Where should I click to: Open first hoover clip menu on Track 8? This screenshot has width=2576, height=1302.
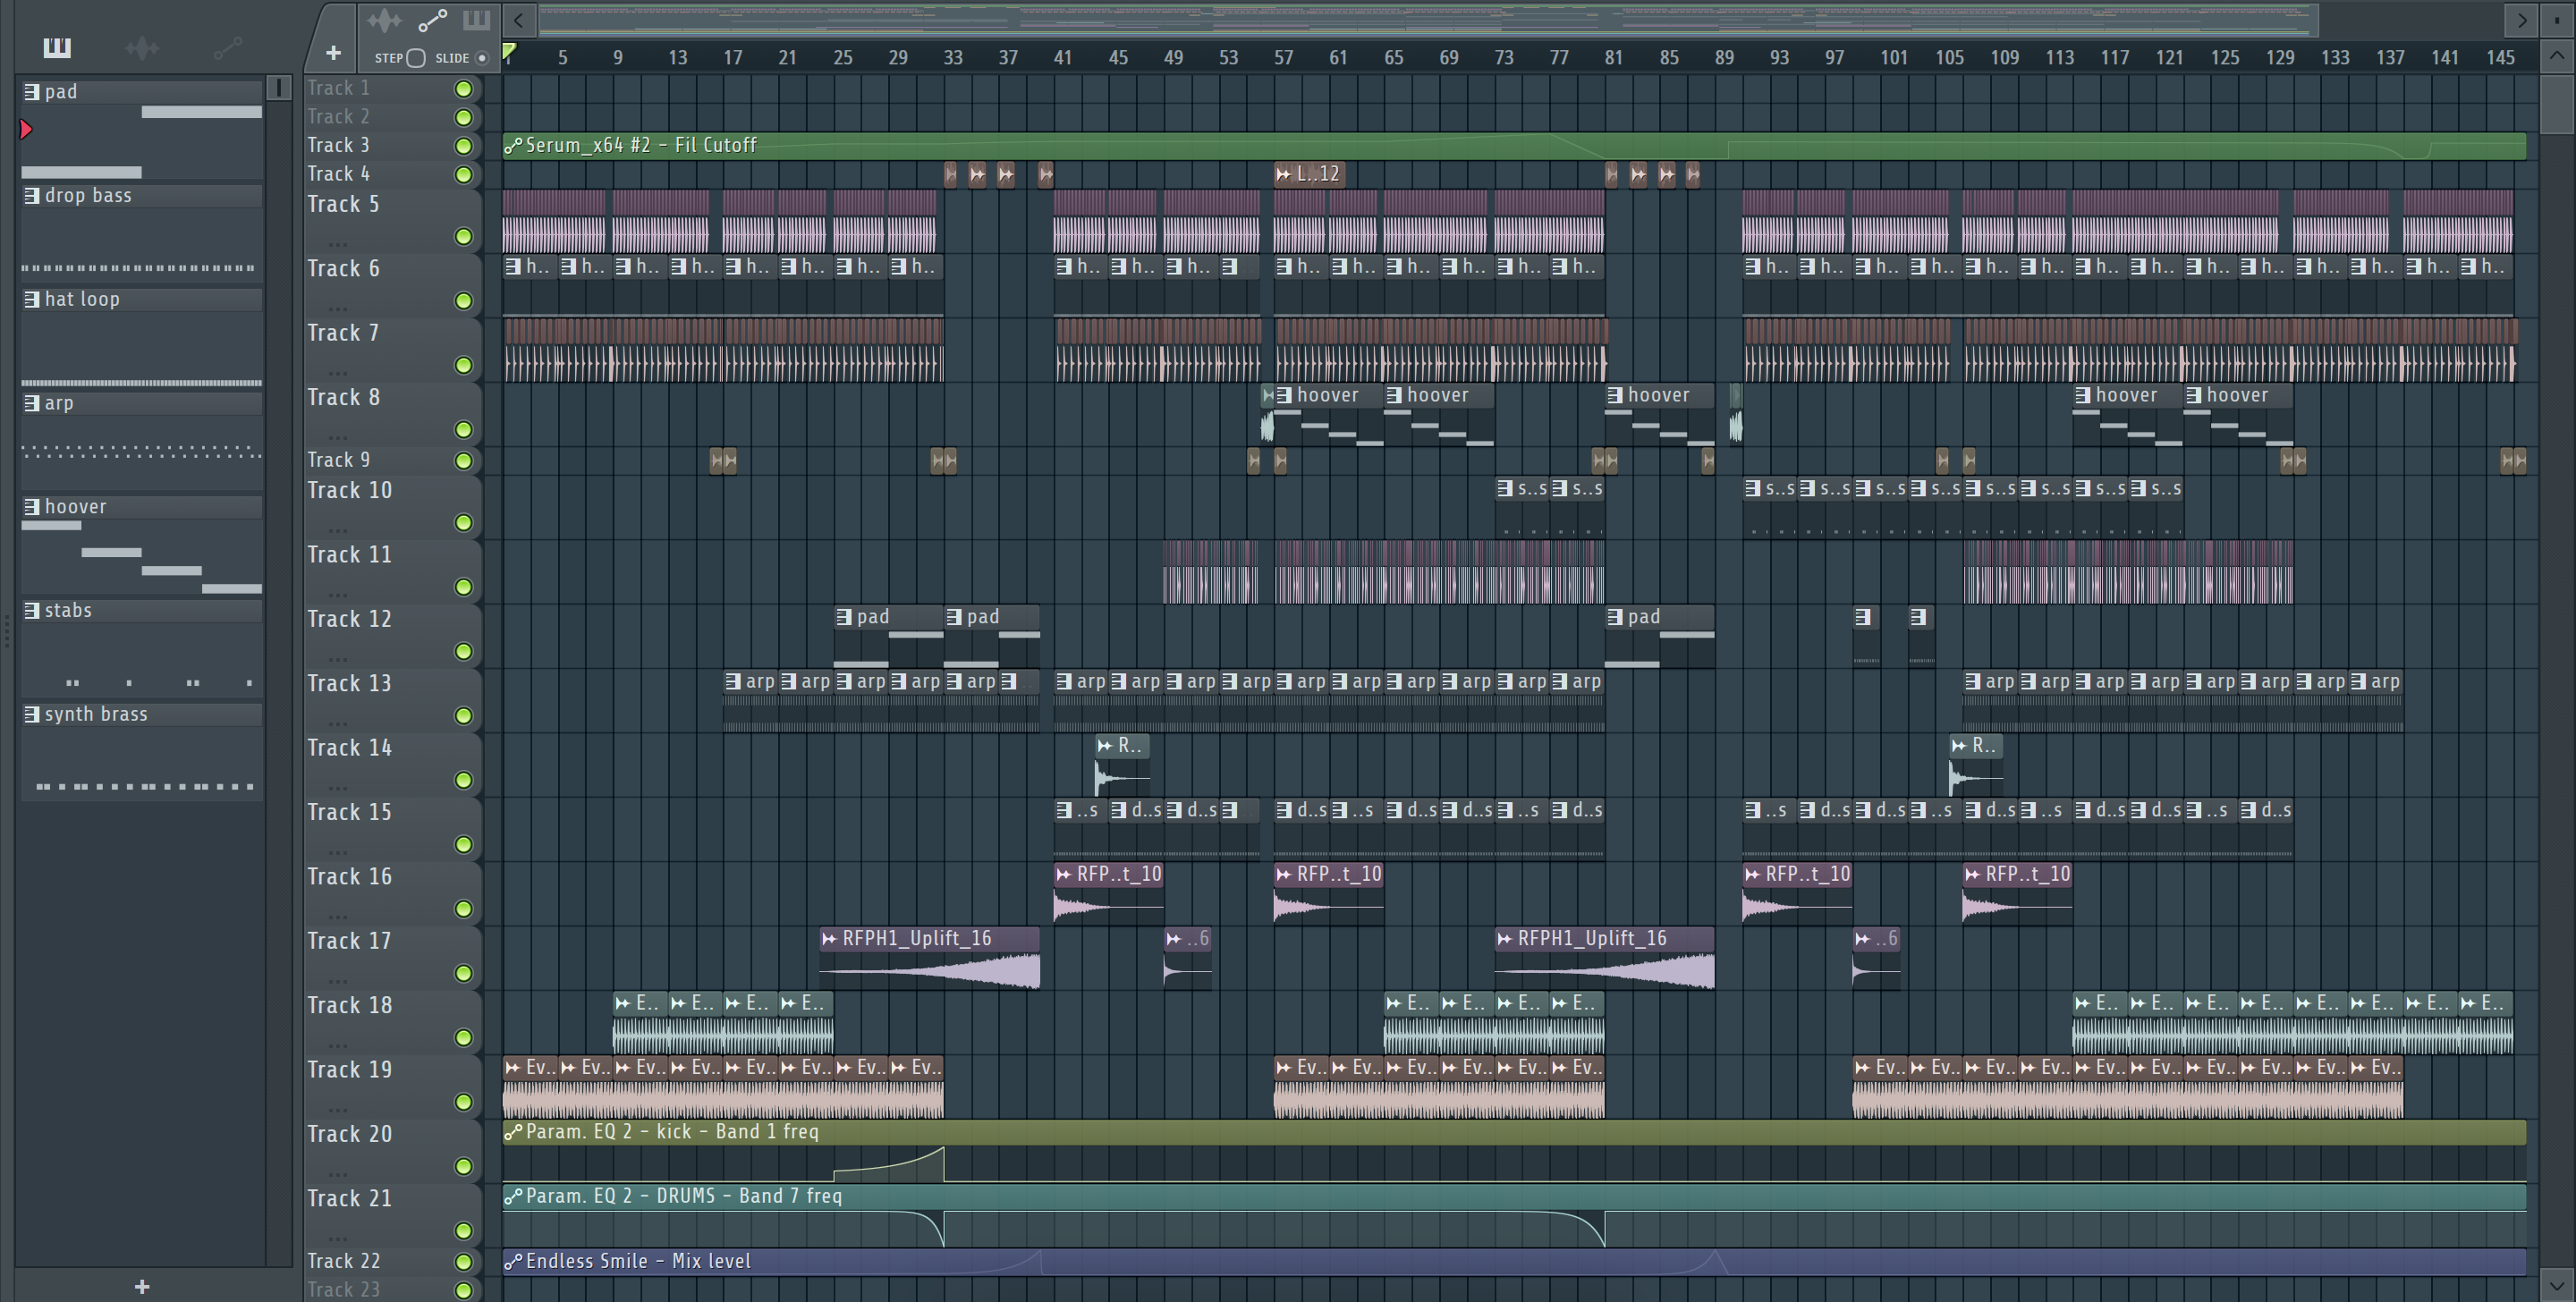[x=1284, y=395]
